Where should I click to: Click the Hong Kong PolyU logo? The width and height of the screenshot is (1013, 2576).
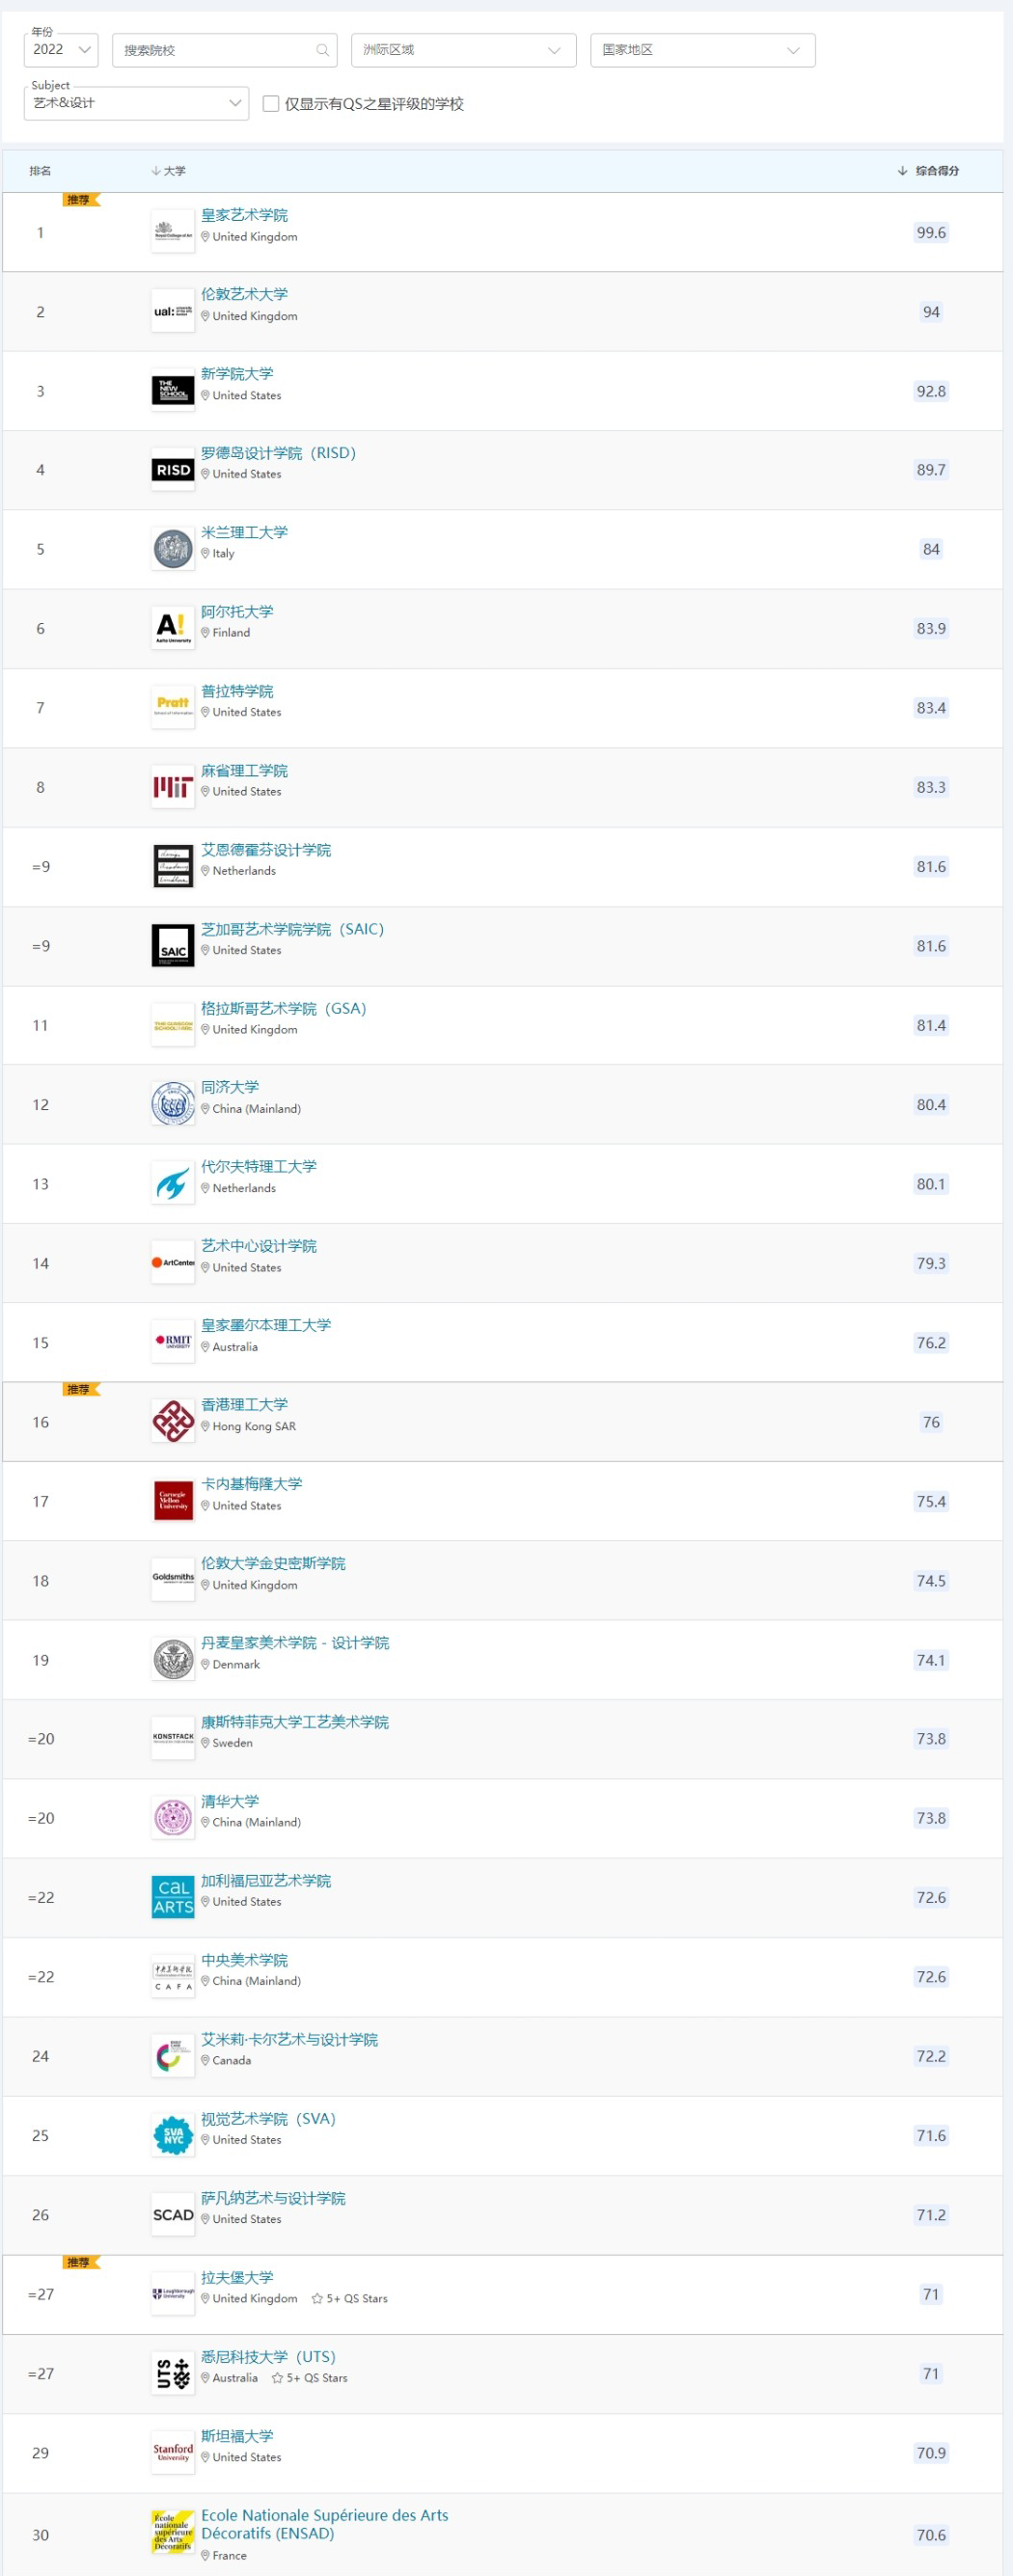(173, 1421)
